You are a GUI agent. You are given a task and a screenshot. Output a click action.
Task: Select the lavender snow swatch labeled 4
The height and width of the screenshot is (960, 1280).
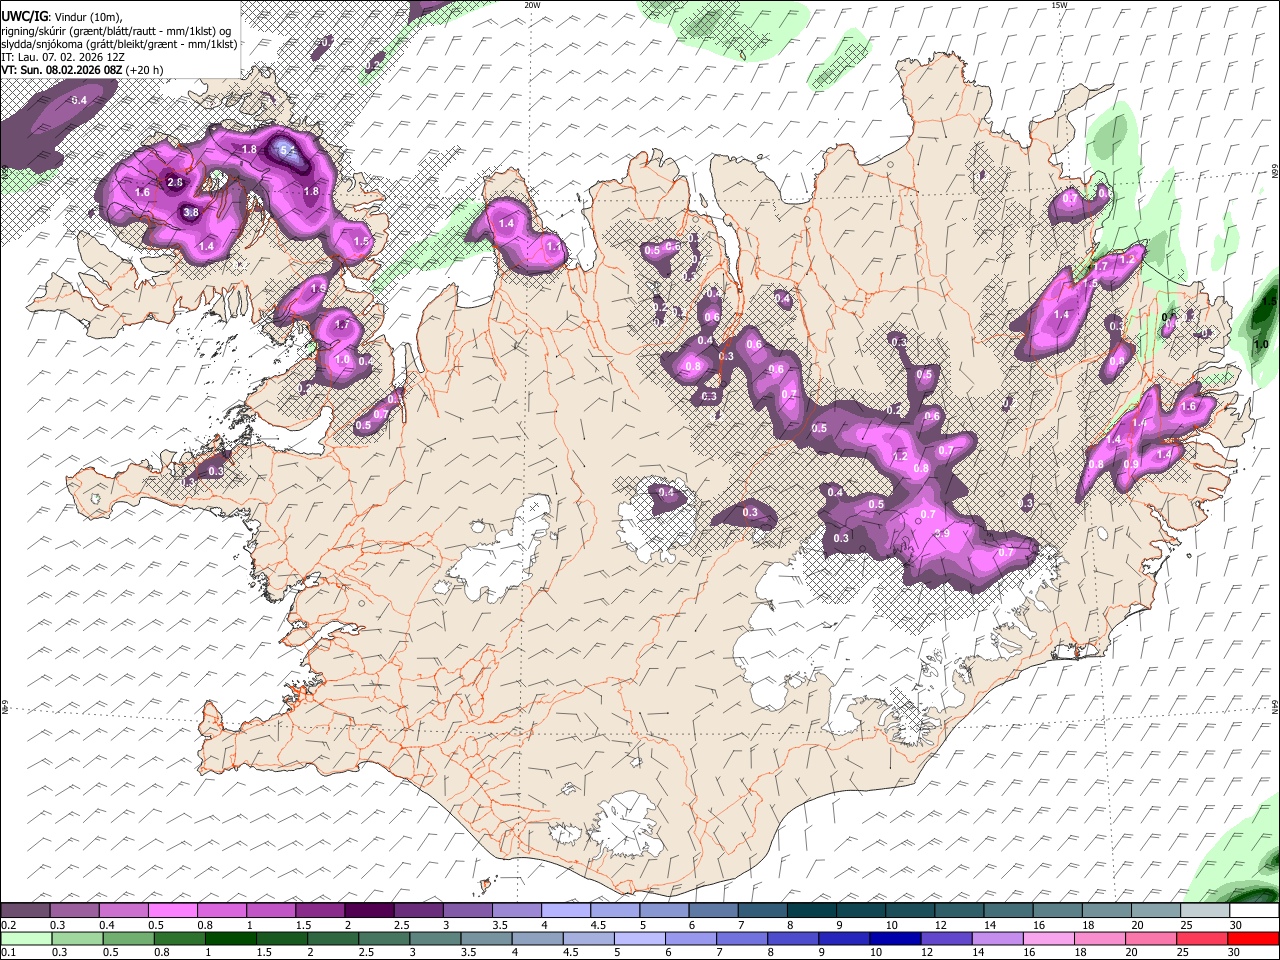[565, 911]
